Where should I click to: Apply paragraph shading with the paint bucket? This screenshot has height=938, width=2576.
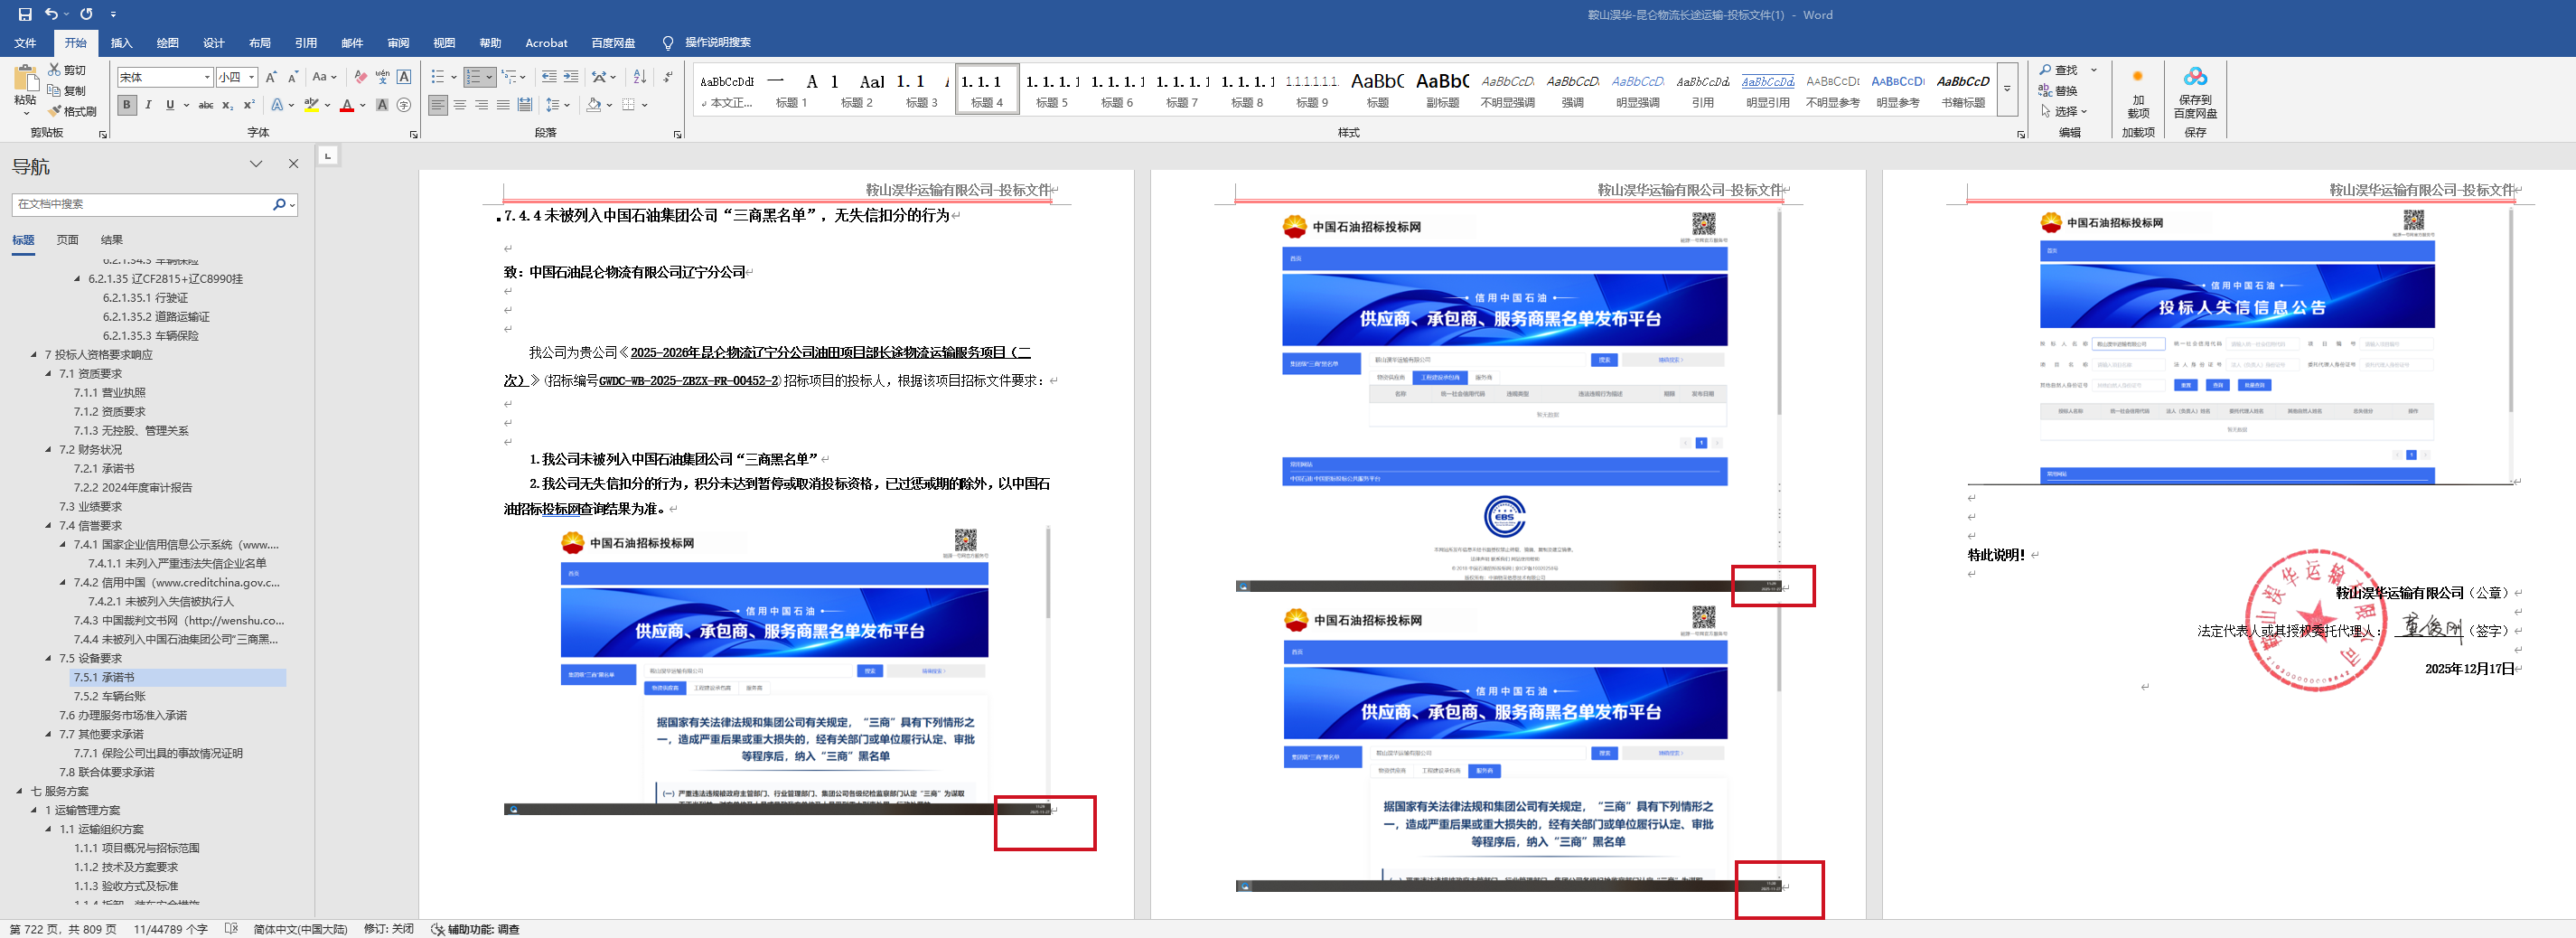(594, 105)
